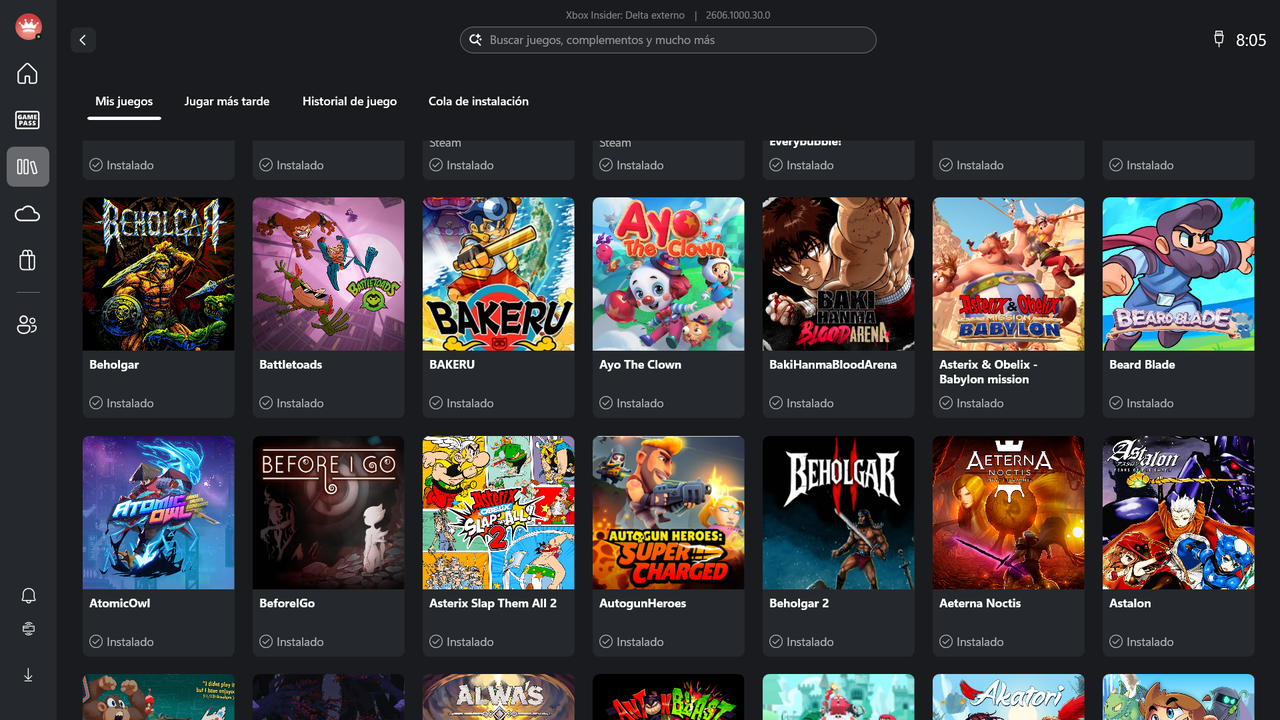Open the Atomic Owl cover art

pyautogui.click(x=159, y=513)
